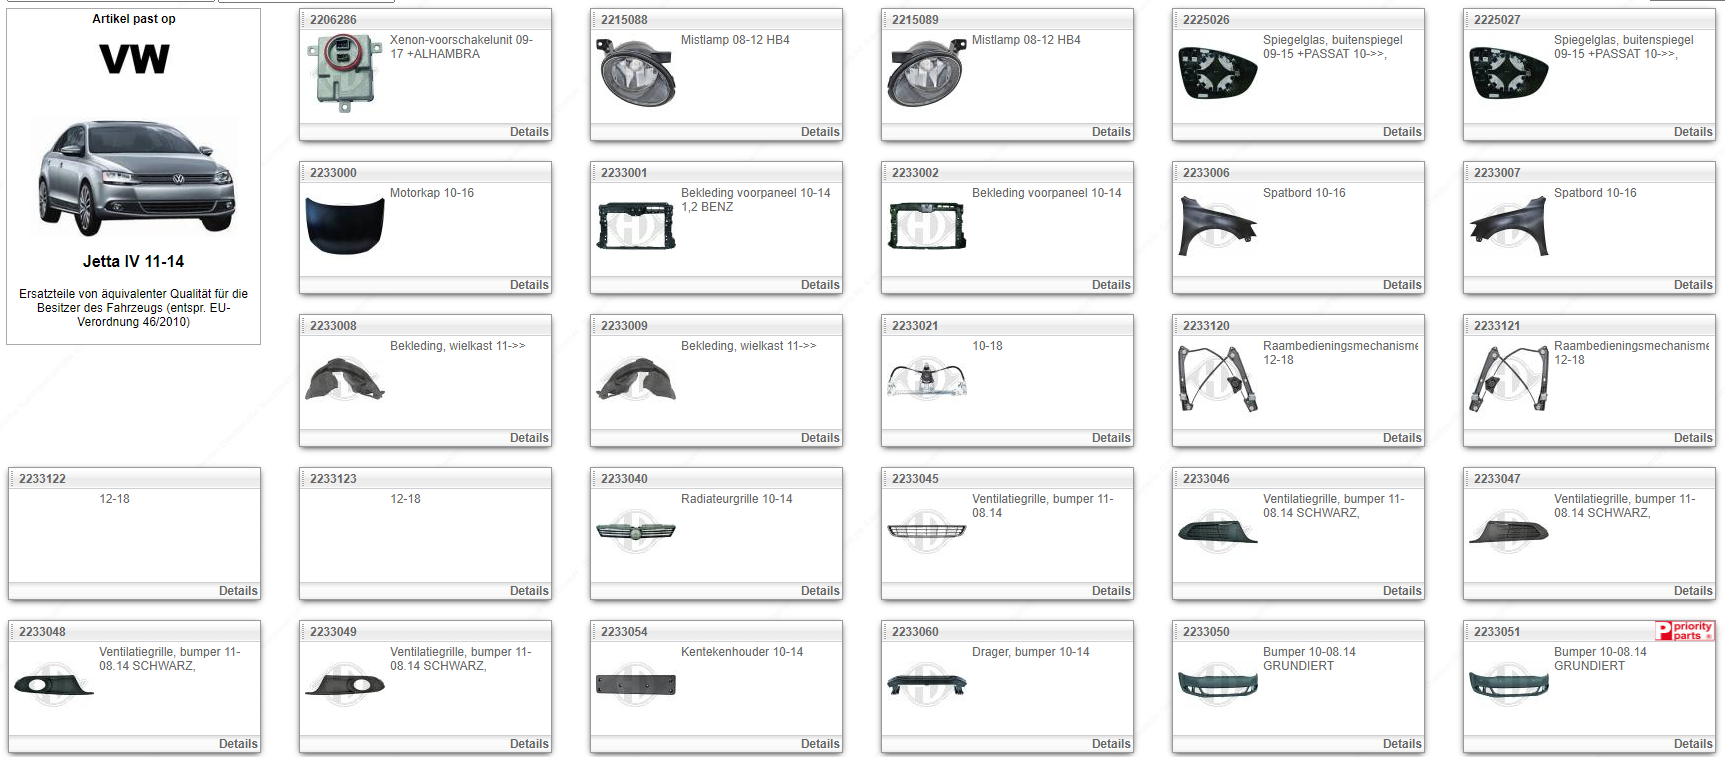Click the priority parts badge
This screenshot has width=1725, height=757.
pos(1685,631)
